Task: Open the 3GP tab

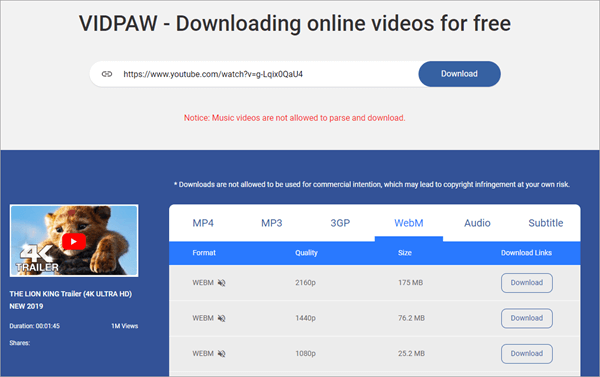Action: [x=340, y=223]
